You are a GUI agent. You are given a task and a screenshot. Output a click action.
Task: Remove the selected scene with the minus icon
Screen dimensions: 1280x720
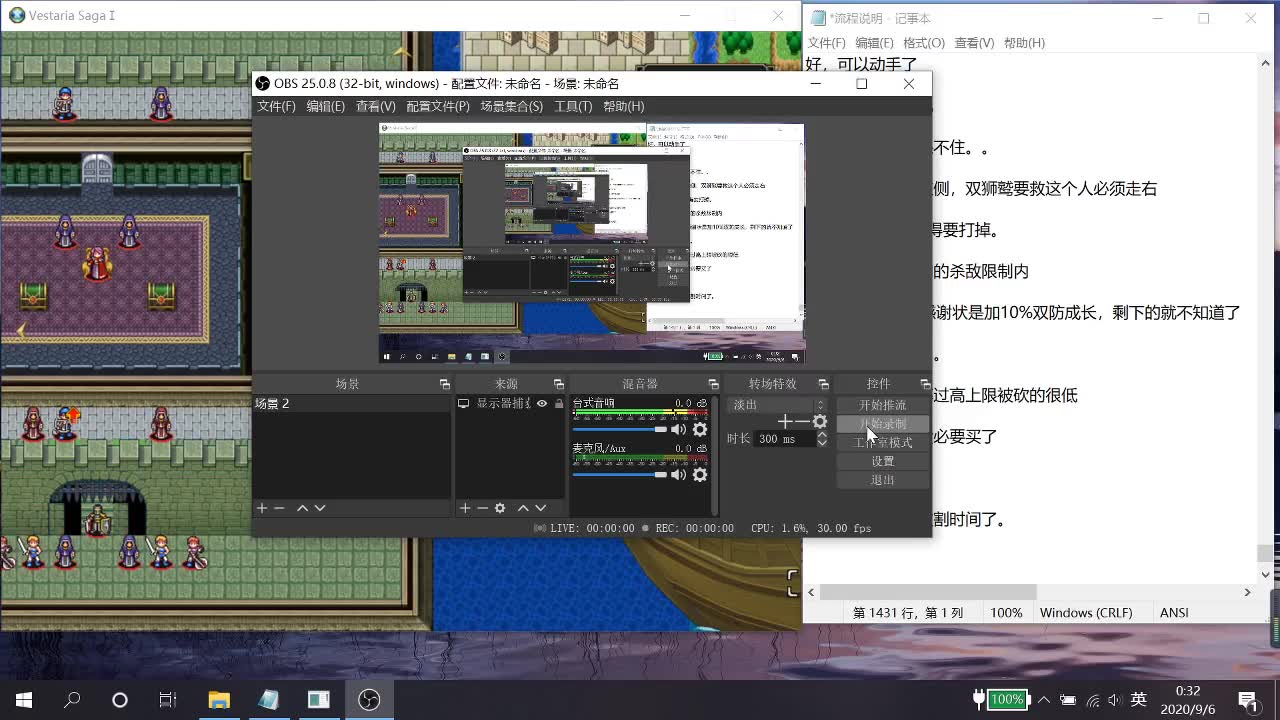tap(280, 508)
